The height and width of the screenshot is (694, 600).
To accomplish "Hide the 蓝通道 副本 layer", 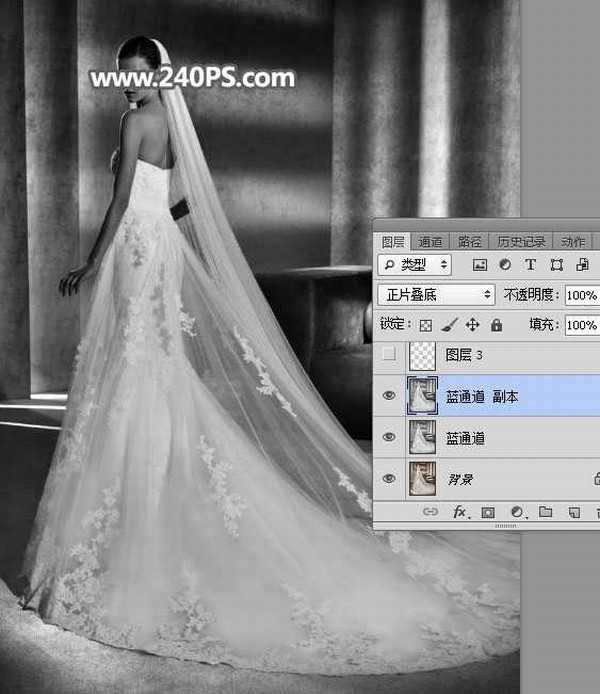I will [390, 396].
